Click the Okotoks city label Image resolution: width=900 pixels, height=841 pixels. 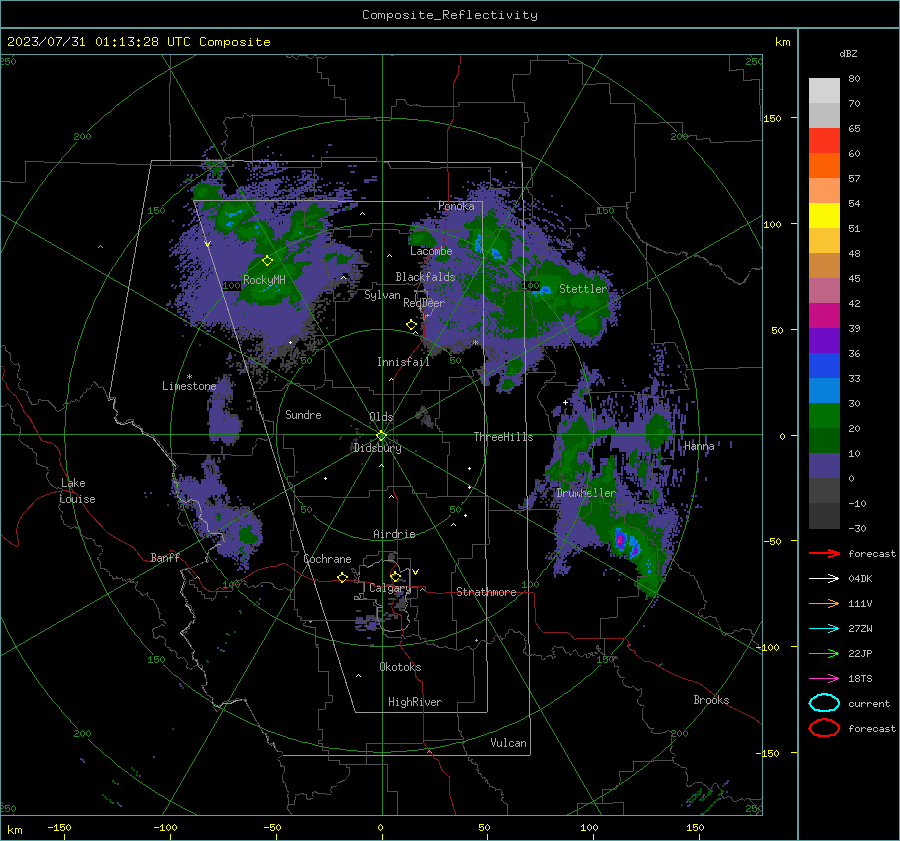coord(400,667)
